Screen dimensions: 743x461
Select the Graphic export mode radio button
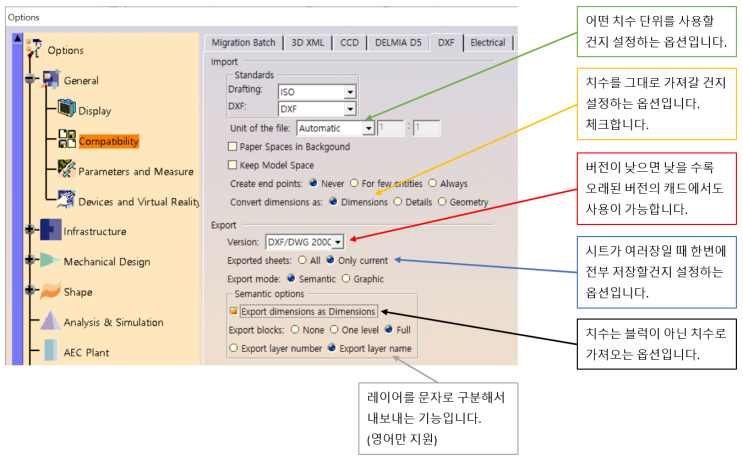click(x=346, y=279)
